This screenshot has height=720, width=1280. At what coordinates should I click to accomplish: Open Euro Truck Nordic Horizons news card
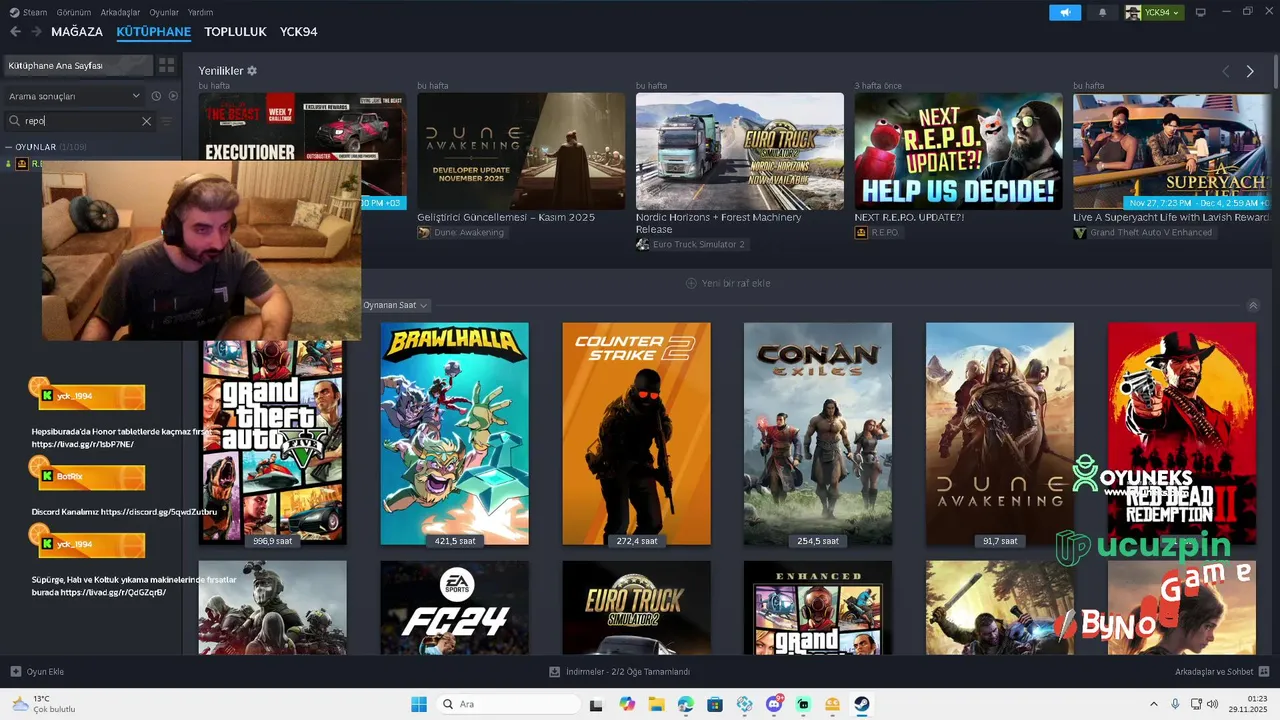(740, 151)
